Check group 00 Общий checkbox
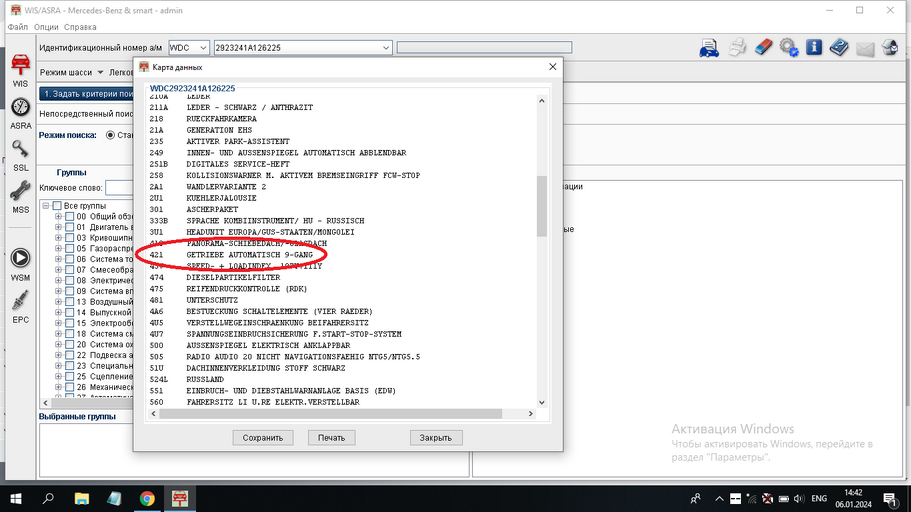The width and height of the screenshot is (911, 512). click(70, 216)
